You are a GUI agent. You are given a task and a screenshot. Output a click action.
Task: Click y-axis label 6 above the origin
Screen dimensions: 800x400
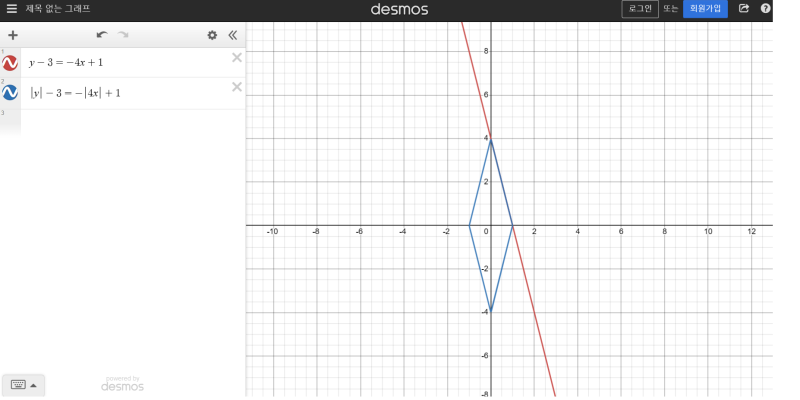[486, 95]
